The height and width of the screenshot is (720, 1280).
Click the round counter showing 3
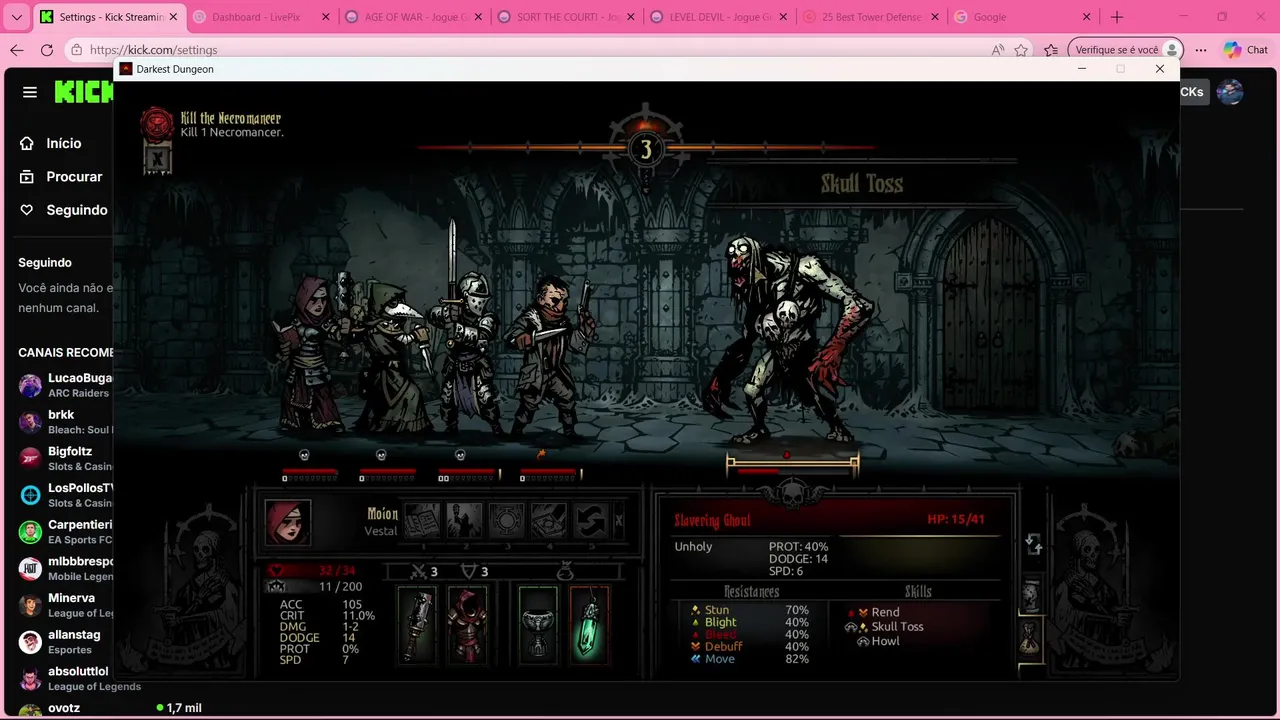click(x=646, y=150)
